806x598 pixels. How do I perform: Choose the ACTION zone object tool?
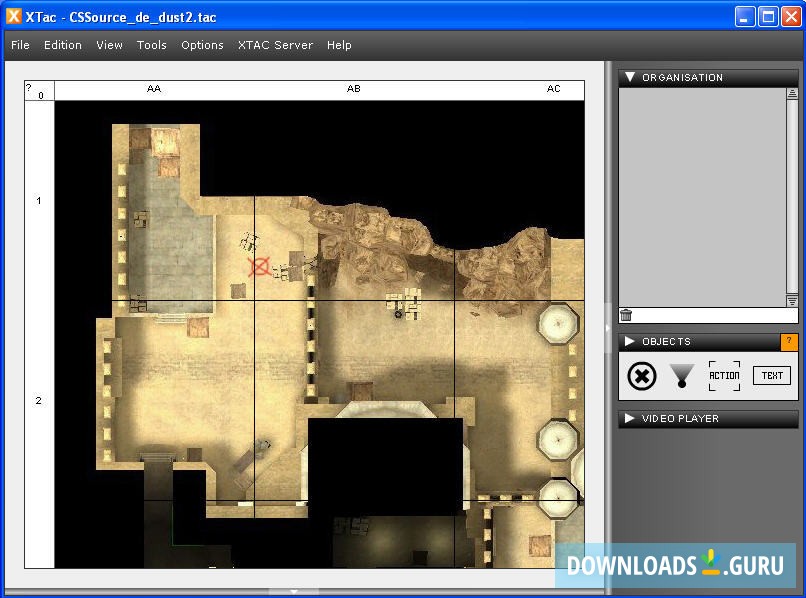click(x=724, y=376)
